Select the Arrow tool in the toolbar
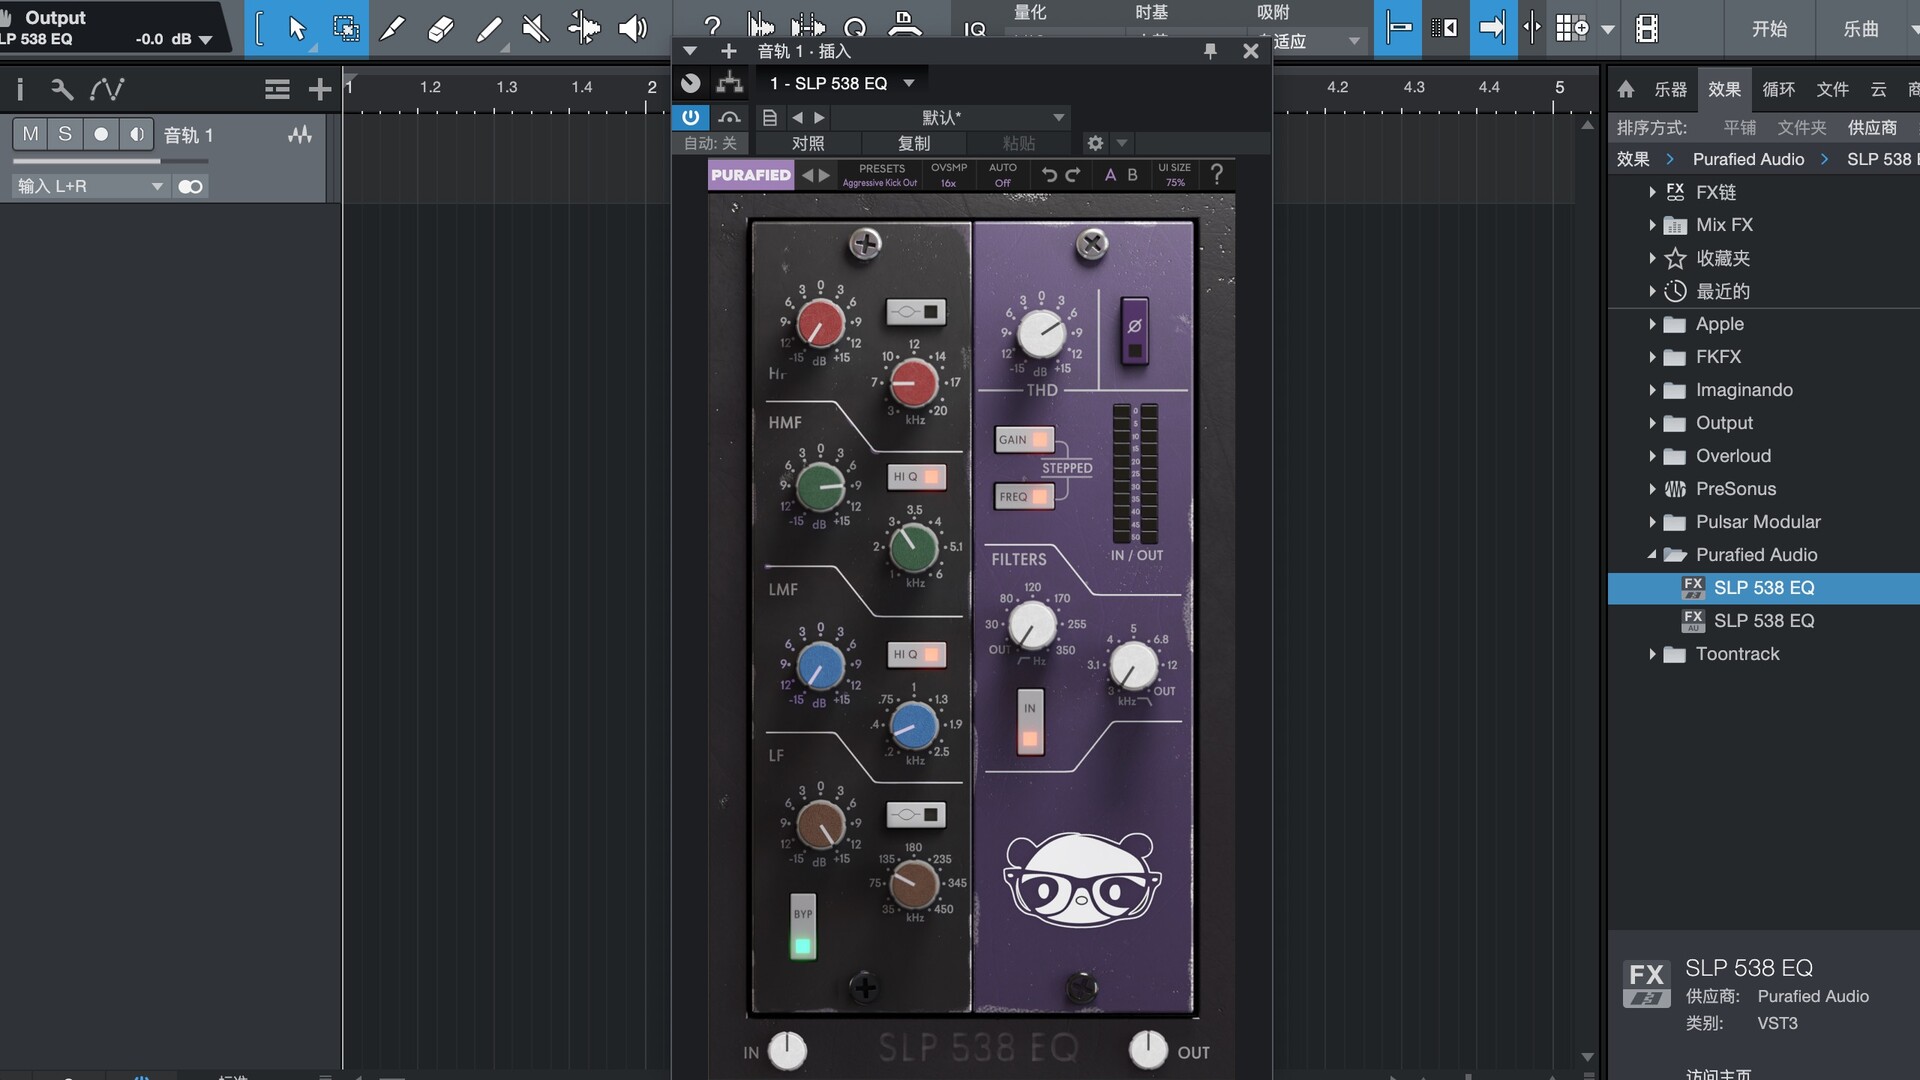Viewport: 1920px width, 1080px height. [295, 29]
